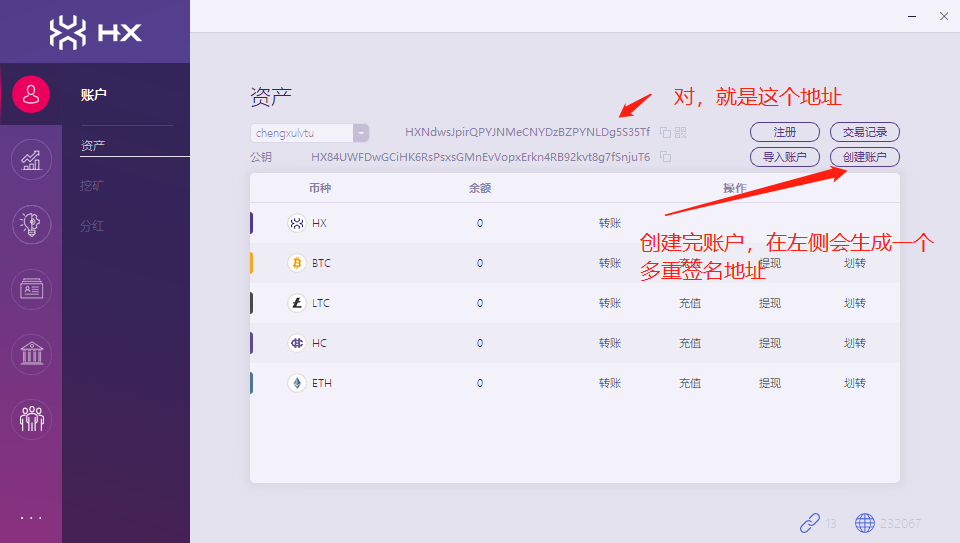Click 转账 in the ETH row
The height and width of the screenshot is (543, 960).
point(610,383)
